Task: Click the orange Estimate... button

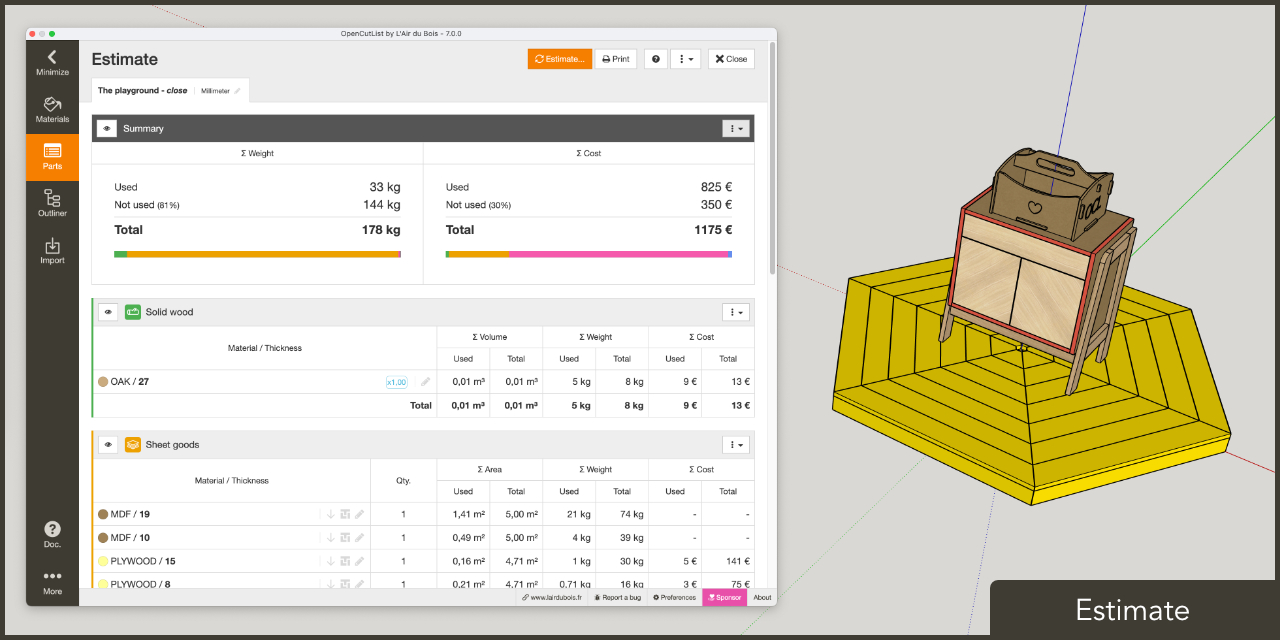Action: 560,59
